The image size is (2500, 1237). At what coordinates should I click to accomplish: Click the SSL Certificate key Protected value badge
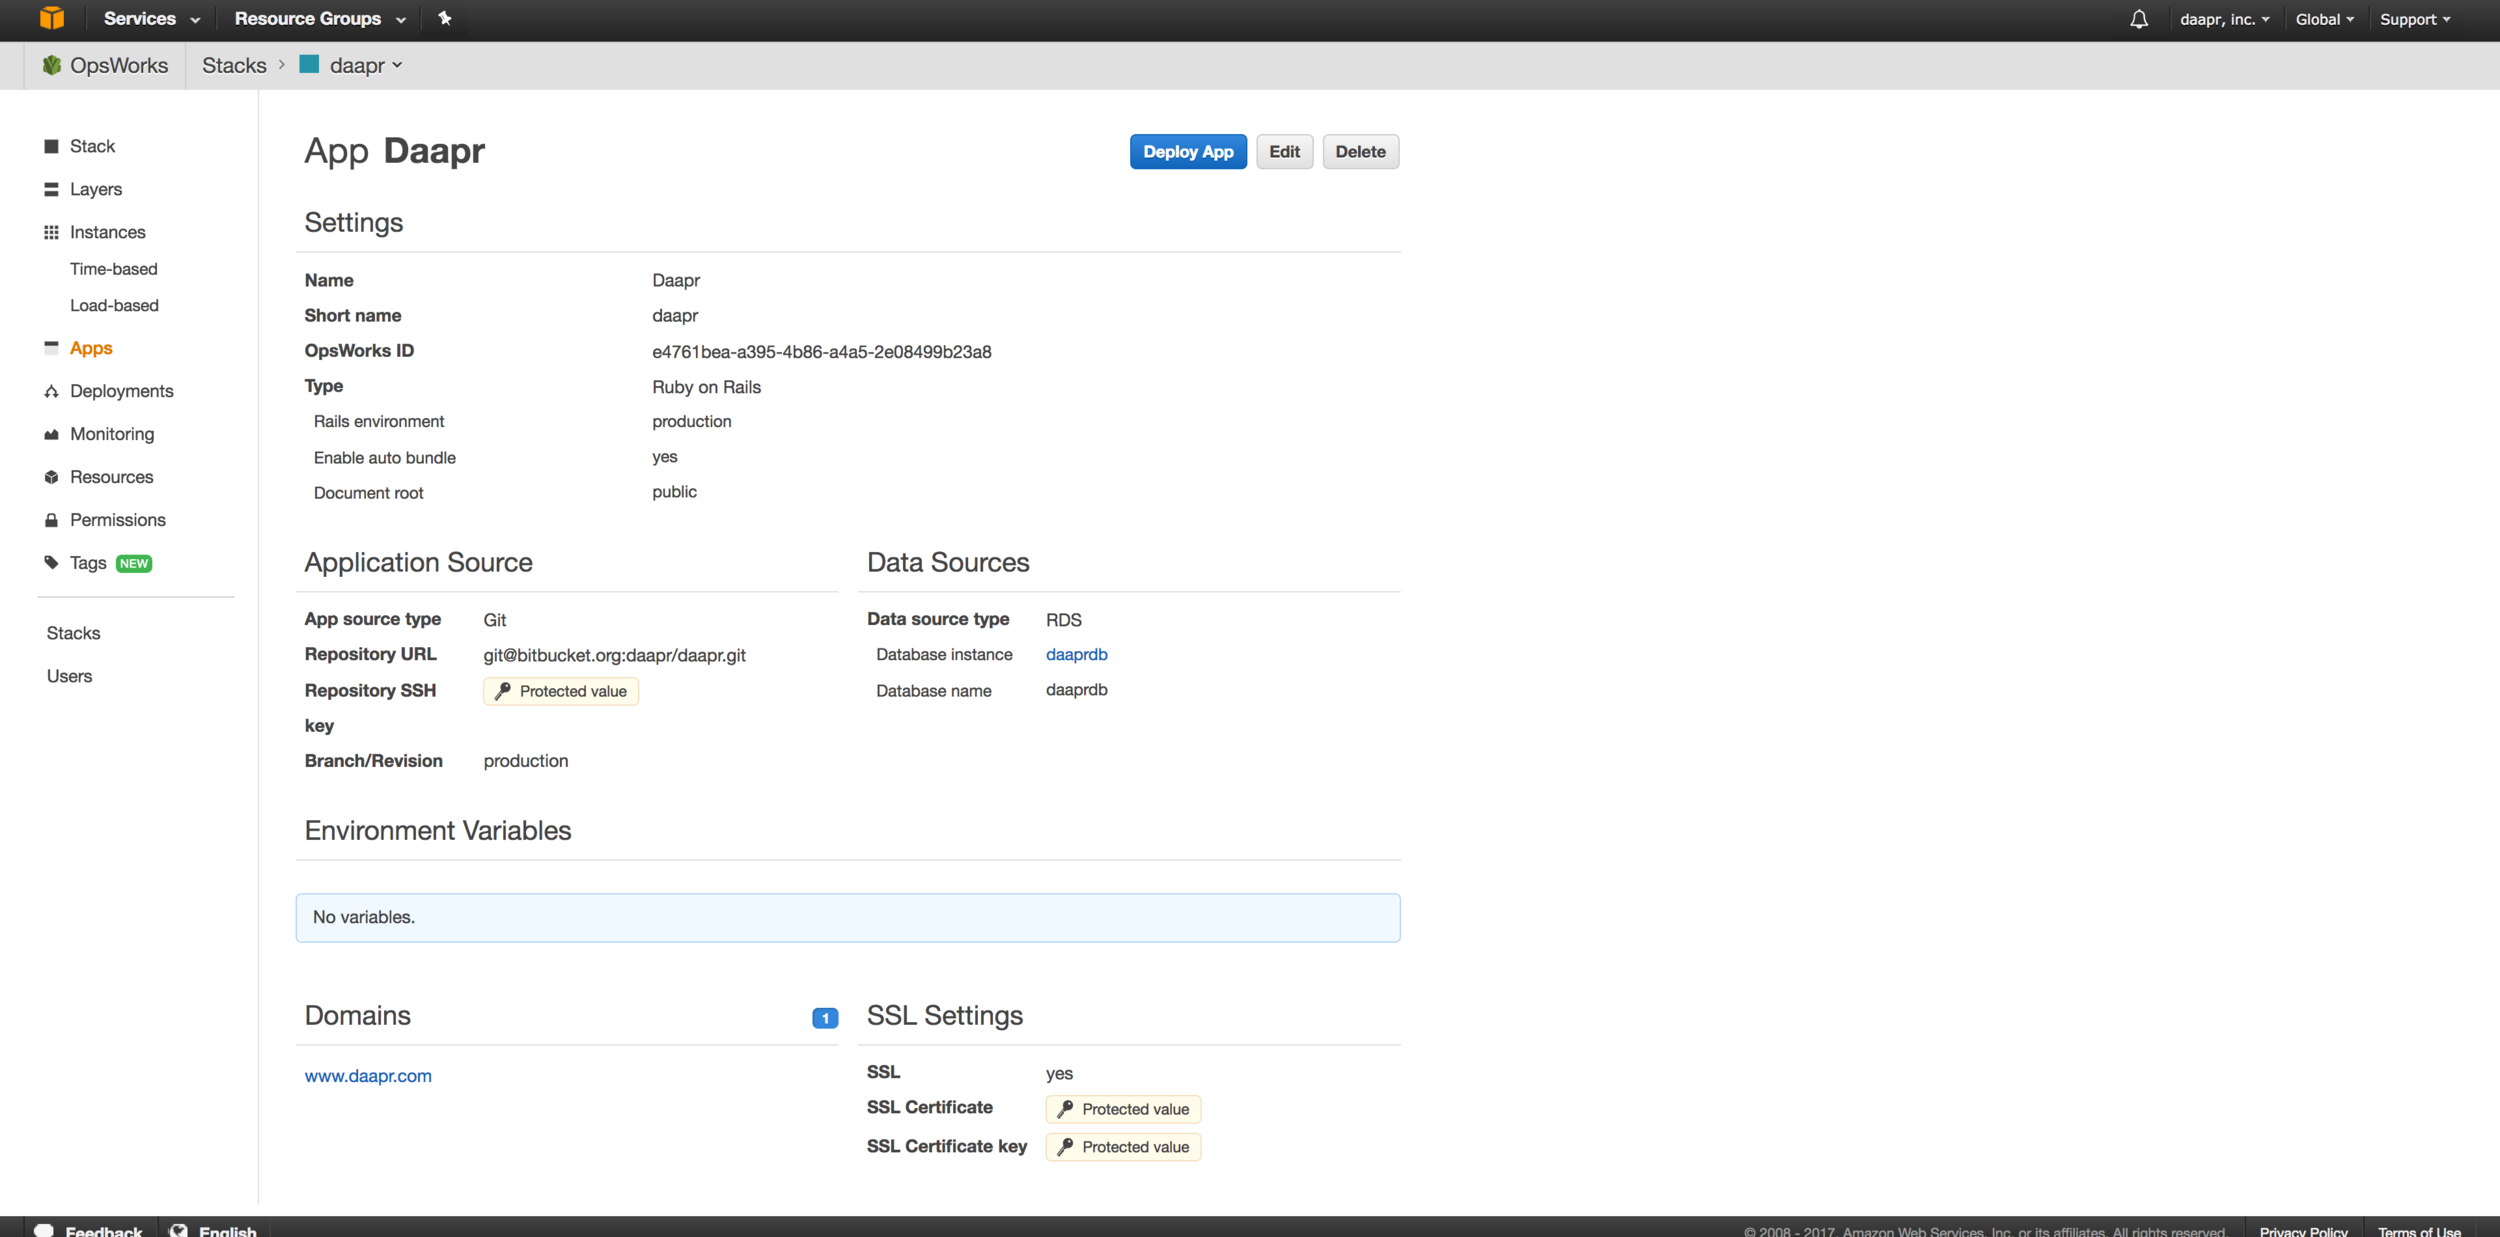[x=1123, y=1147]
